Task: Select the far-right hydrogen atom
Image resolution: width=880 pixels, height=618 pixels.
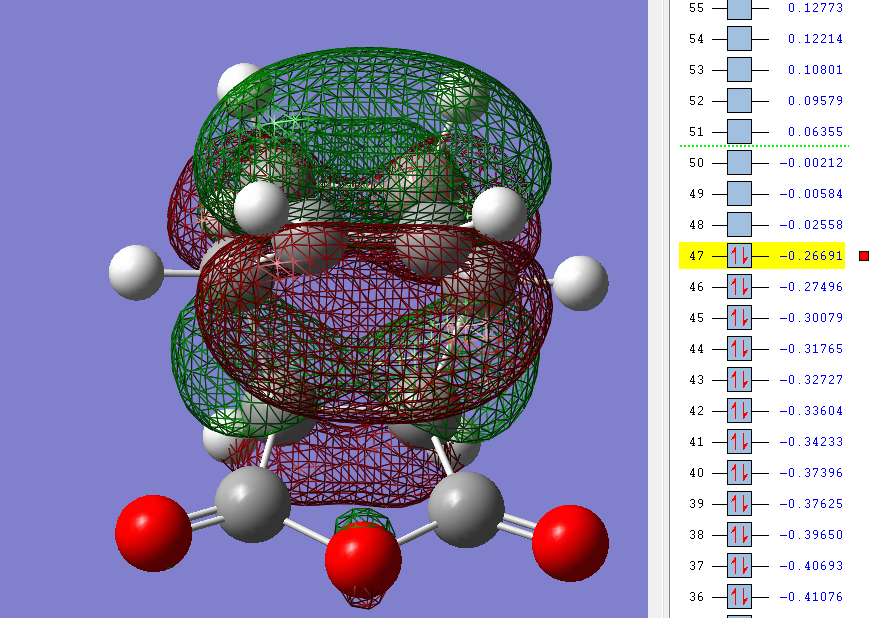Action: pyautogui.click(x=580, y=283)
